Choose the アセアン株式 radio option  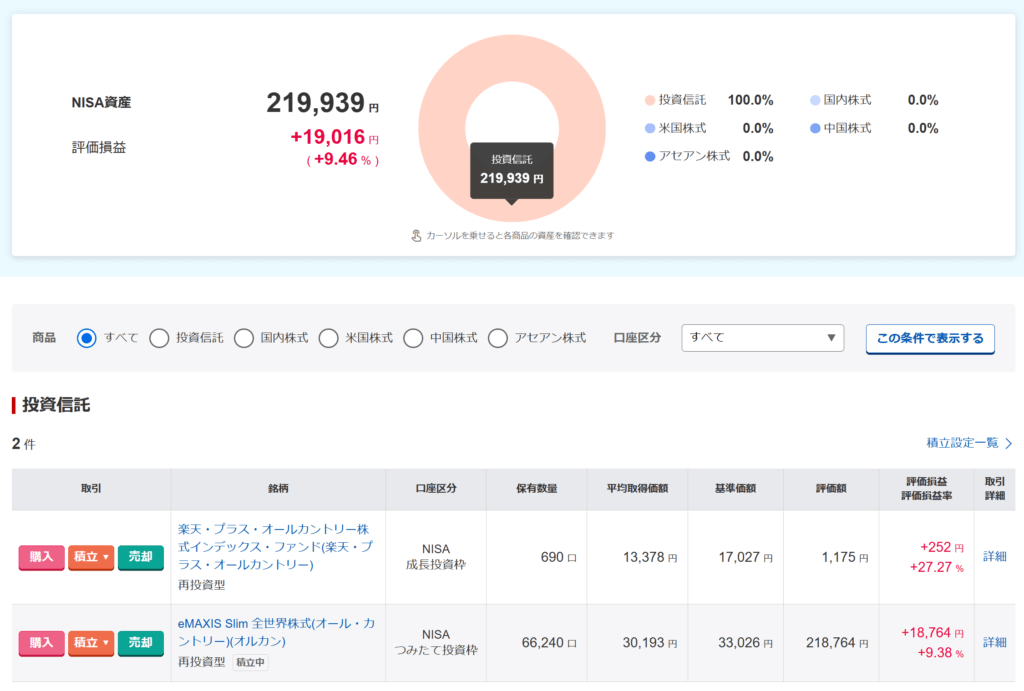click(x=498, y=338)
